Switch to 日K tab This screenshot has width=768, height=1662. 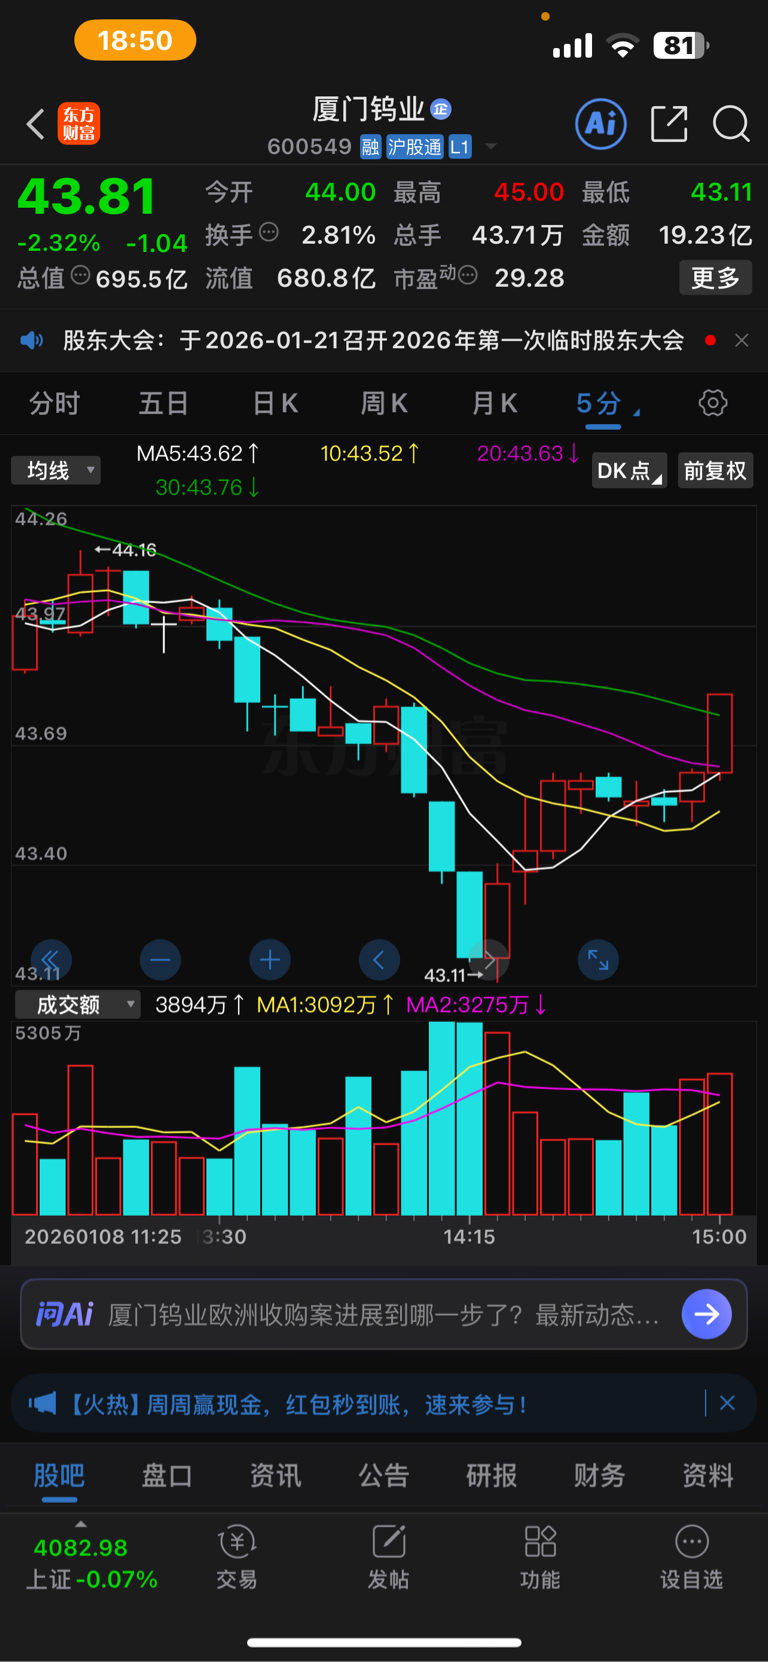[275, 403]
